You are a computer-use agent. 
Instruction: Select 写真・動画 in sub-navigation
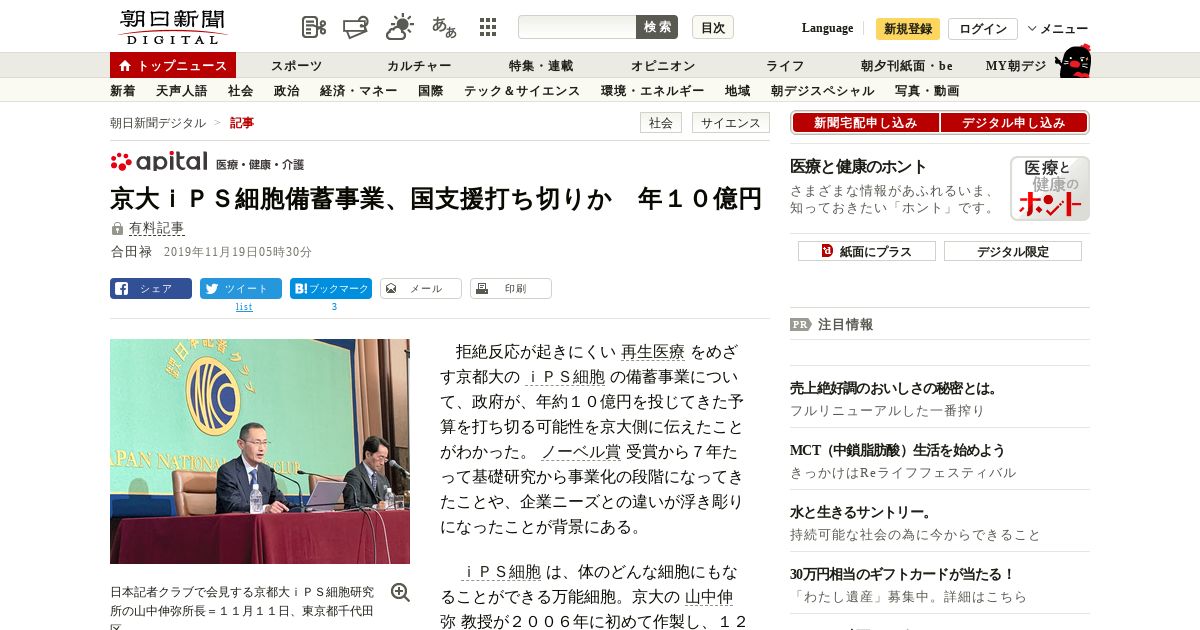click(x=927, y=91)
